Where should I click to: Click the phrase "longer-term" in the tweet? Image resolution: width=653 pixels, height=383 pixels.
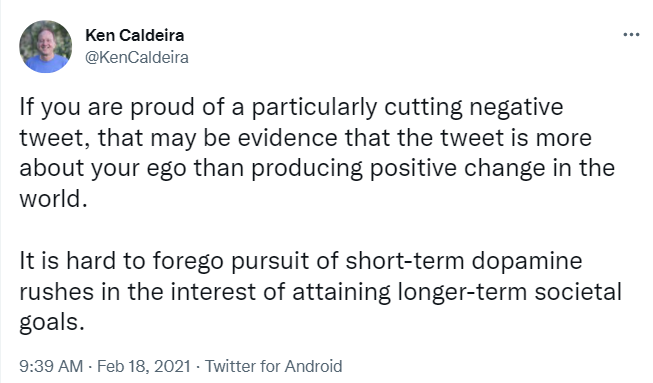pos(462,292)
